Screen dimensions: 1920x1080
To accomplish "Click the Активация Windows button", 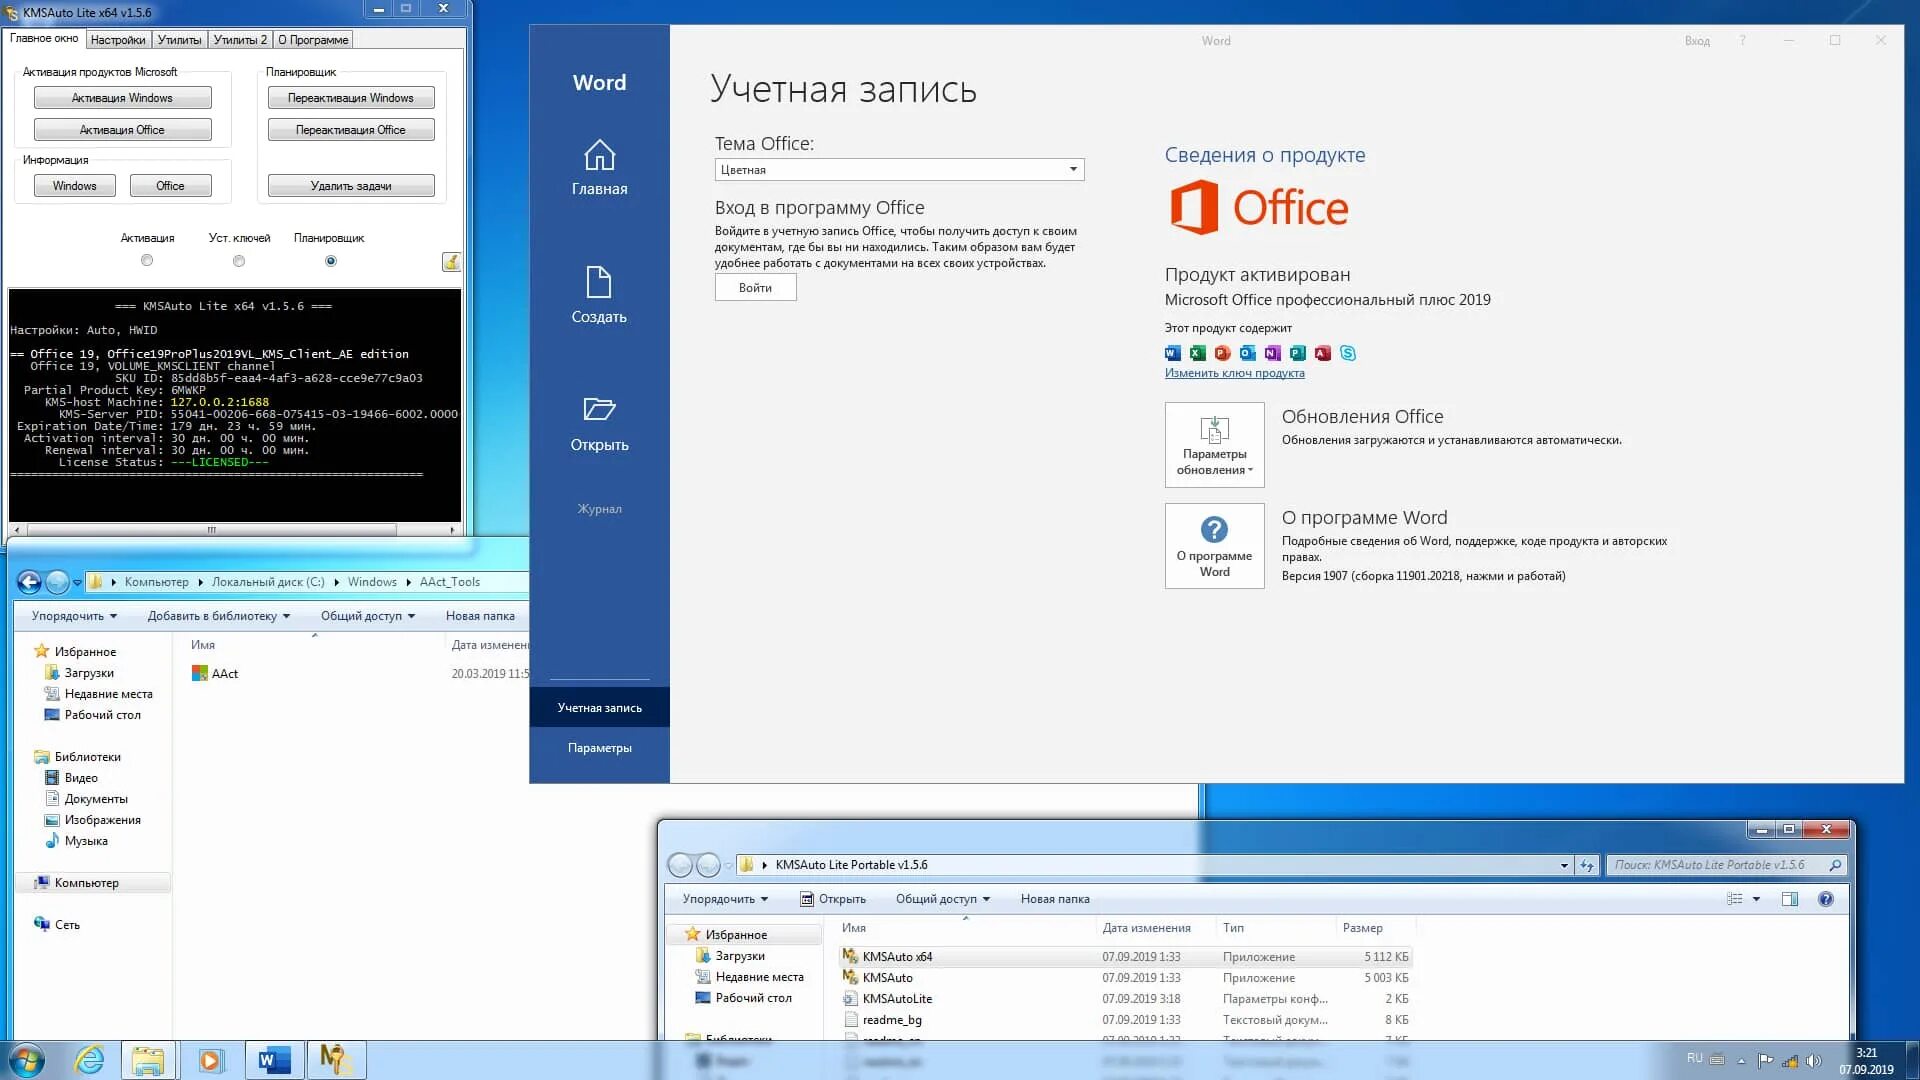I will pos(122,98).
